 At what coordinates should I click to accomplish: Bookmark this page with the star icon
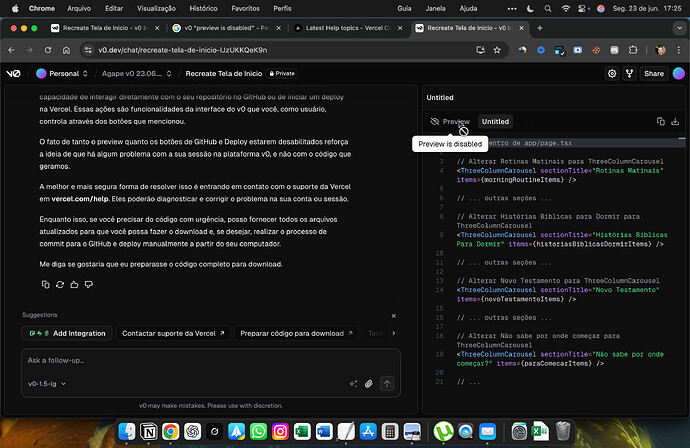(497, 50)
